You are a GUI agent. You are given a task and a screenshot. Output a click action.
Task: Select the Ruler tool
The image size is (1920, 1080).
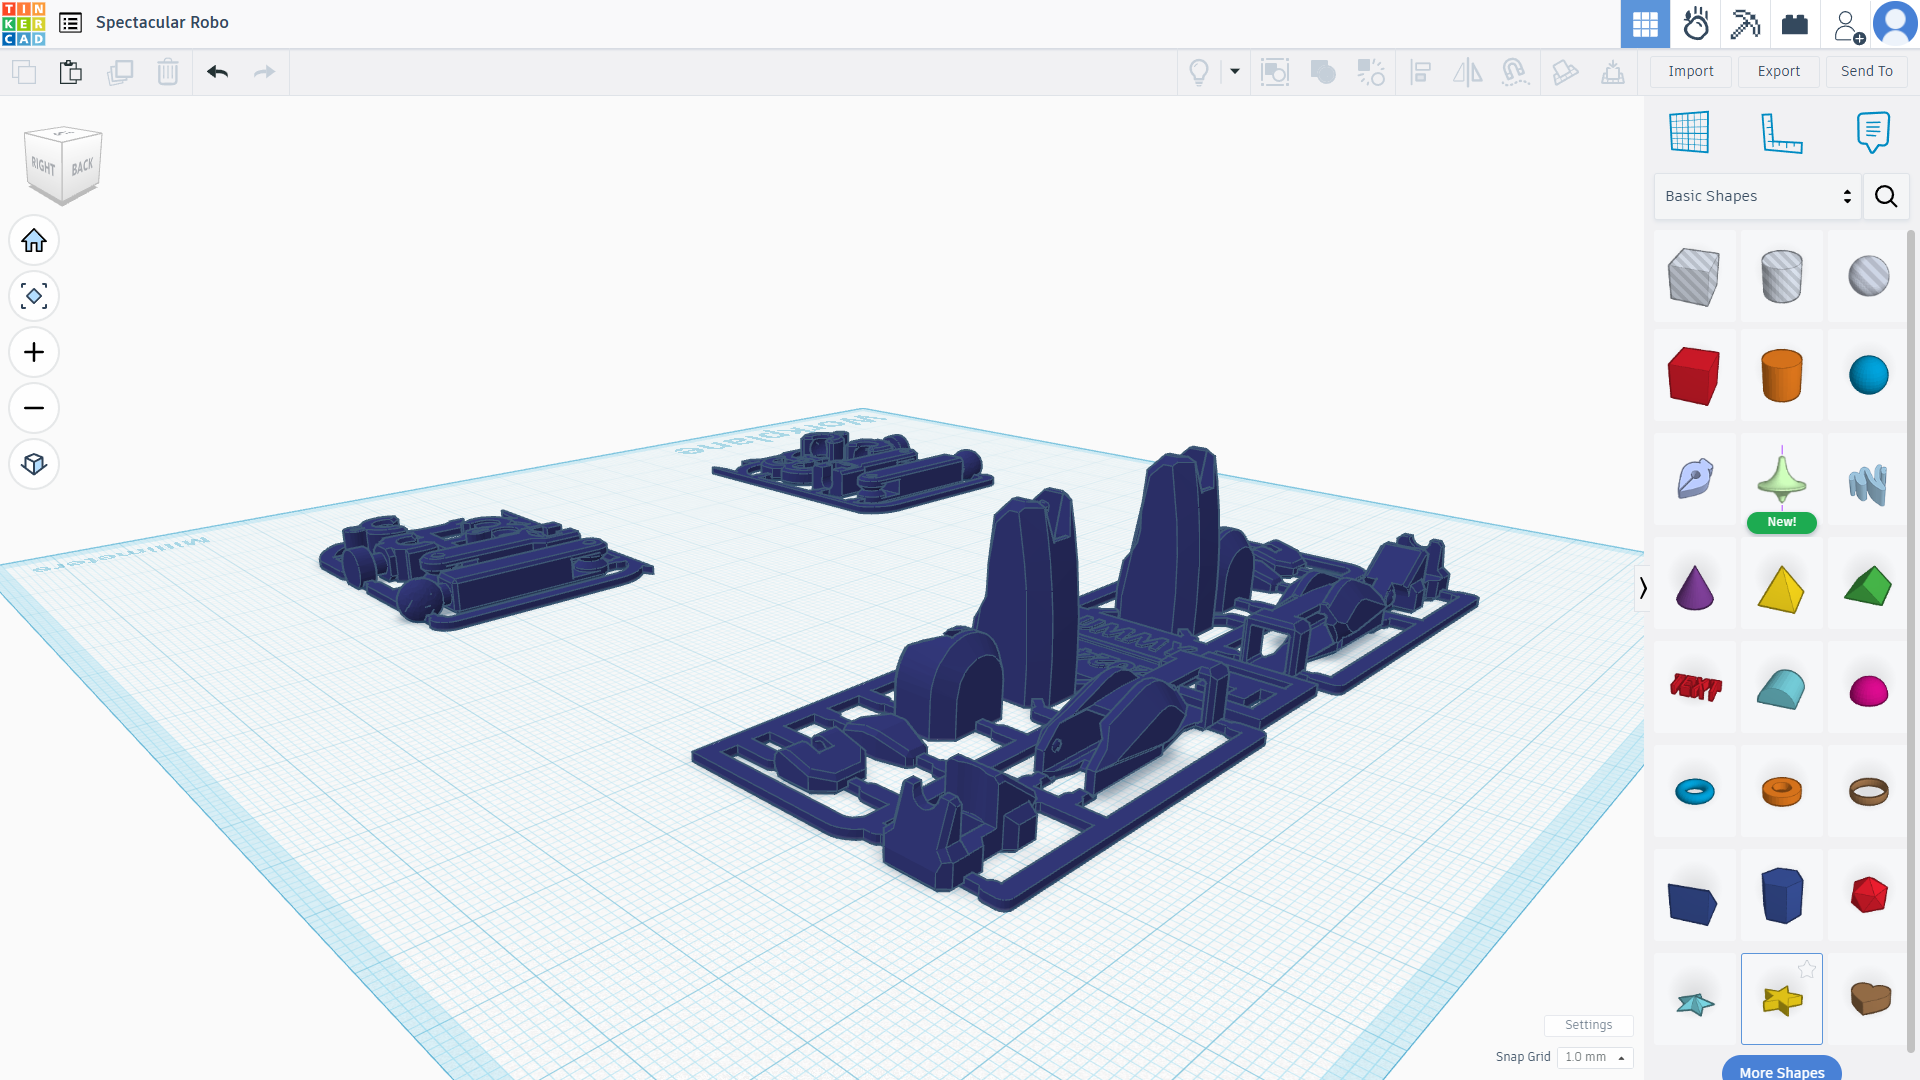[x=1781, y=132]
